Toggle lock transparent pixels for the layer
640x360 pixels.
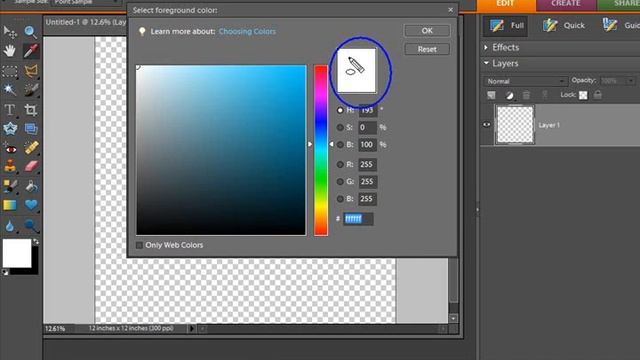pos(583,95)
